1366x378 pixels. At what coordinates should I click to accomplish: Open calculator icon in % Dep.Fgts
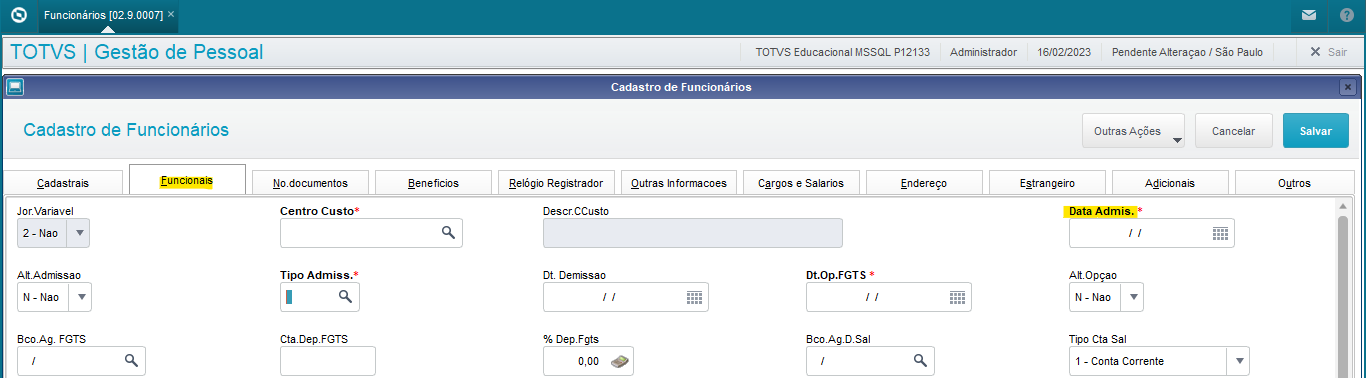[620, 361]
